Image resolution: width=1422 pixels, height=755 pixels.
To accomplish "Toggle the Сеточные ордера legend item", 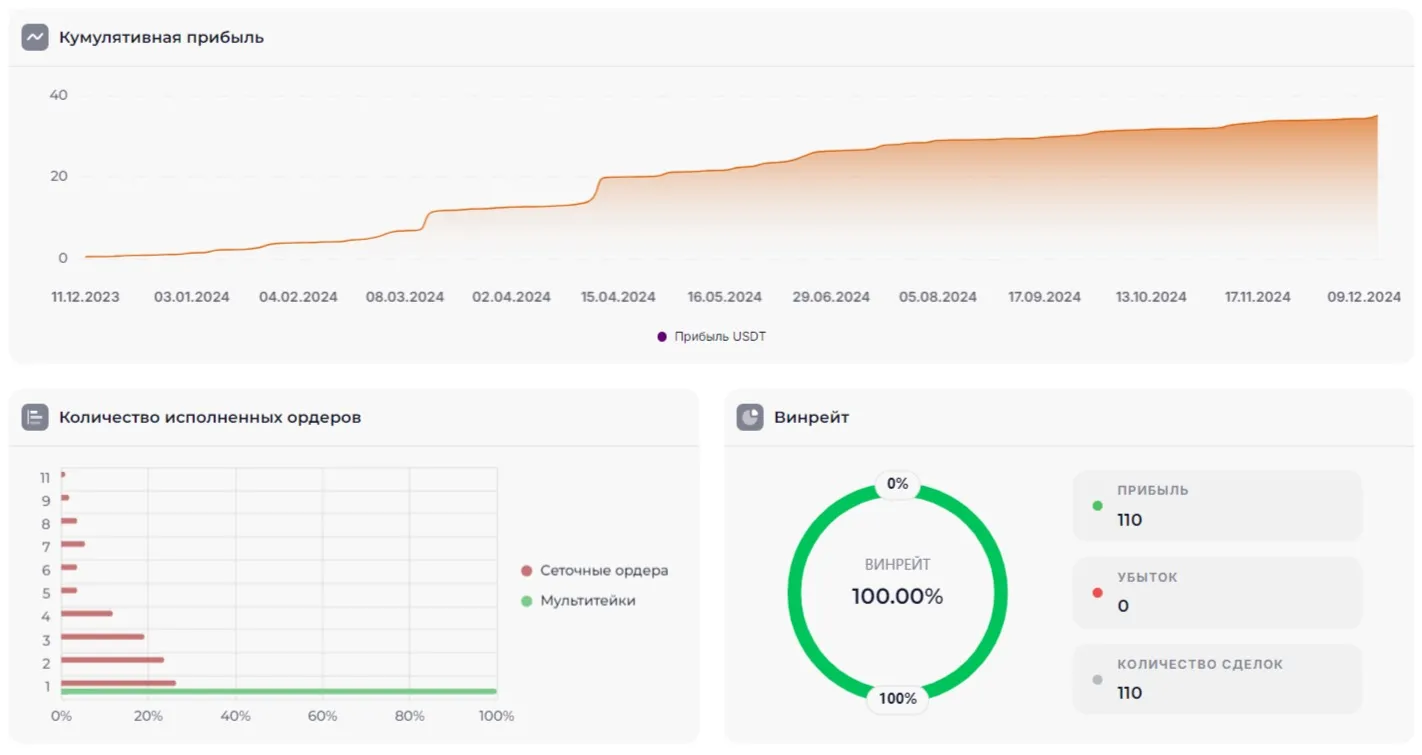I will [594, 571].
